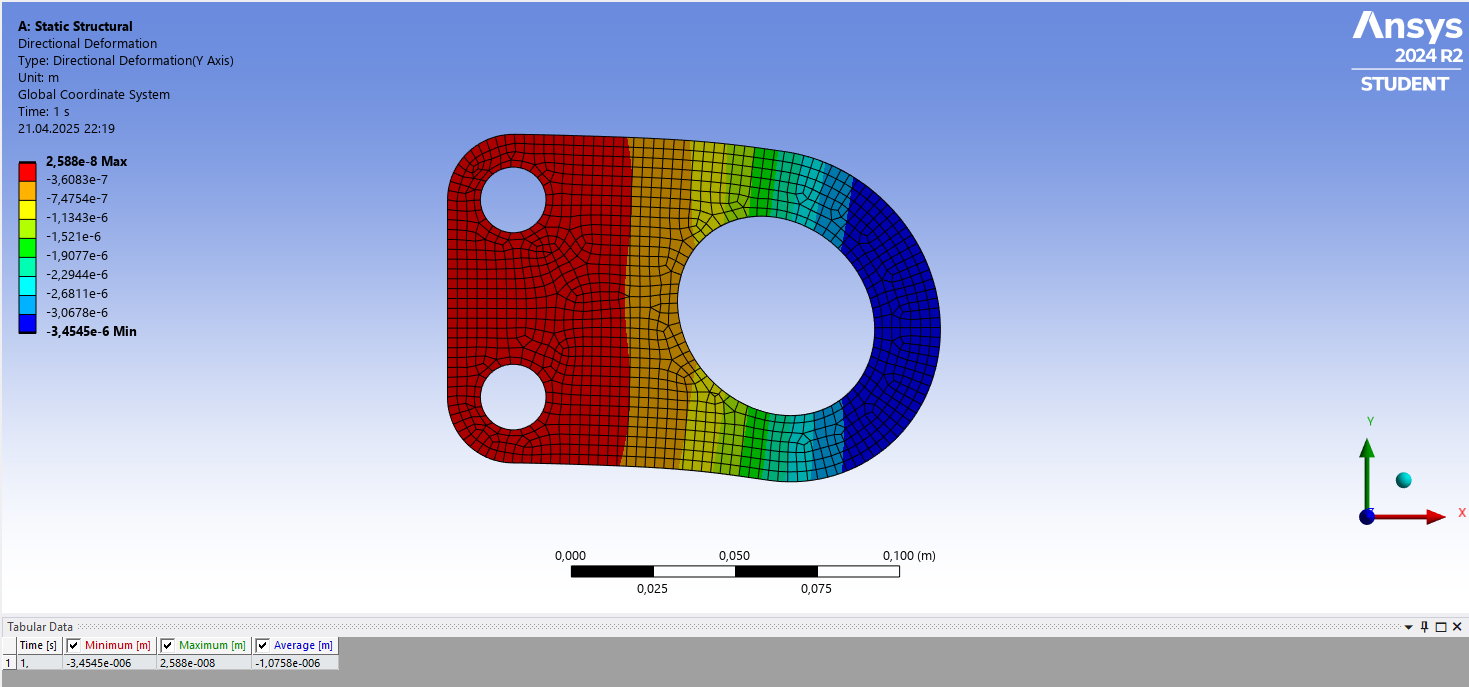Select the red legend color band
The width and height of the screenshot is (1469, 687).
[x=28, y=171]
